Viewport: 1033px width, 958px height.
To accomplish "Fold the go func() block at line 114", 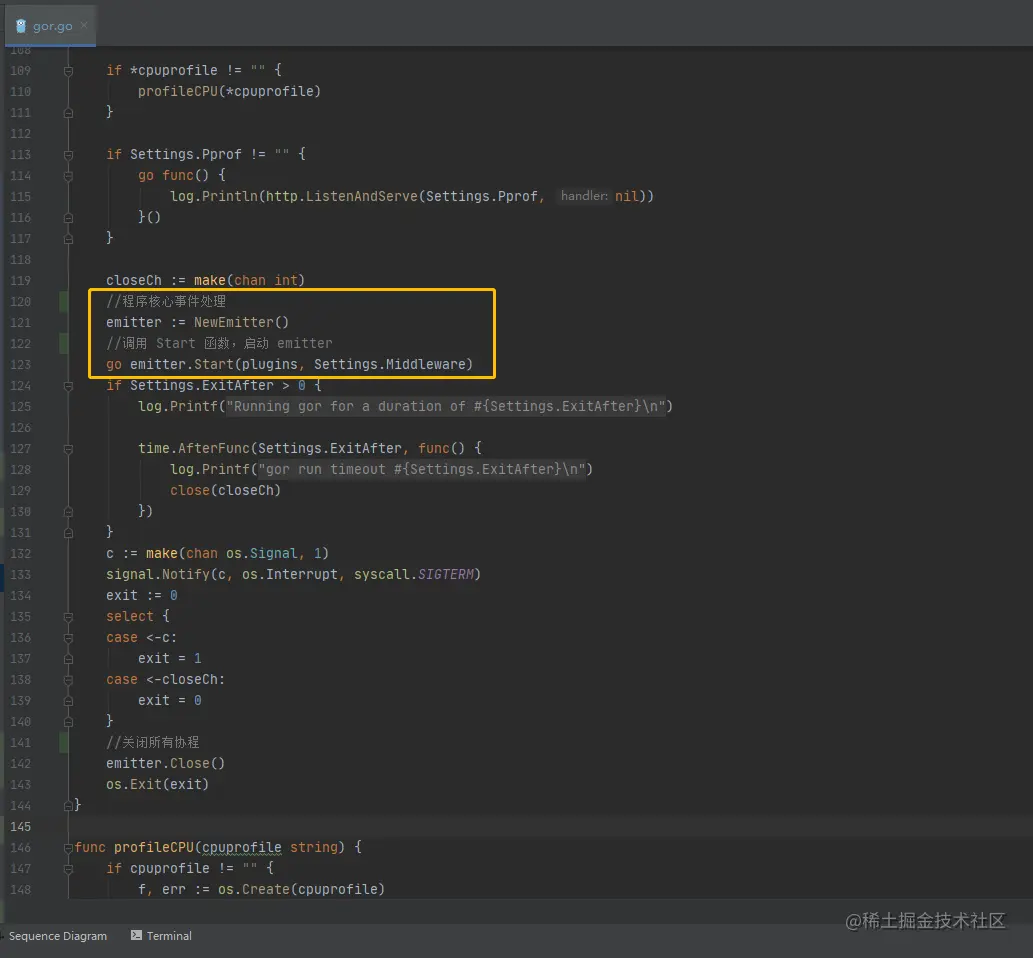I will (68, 176).
